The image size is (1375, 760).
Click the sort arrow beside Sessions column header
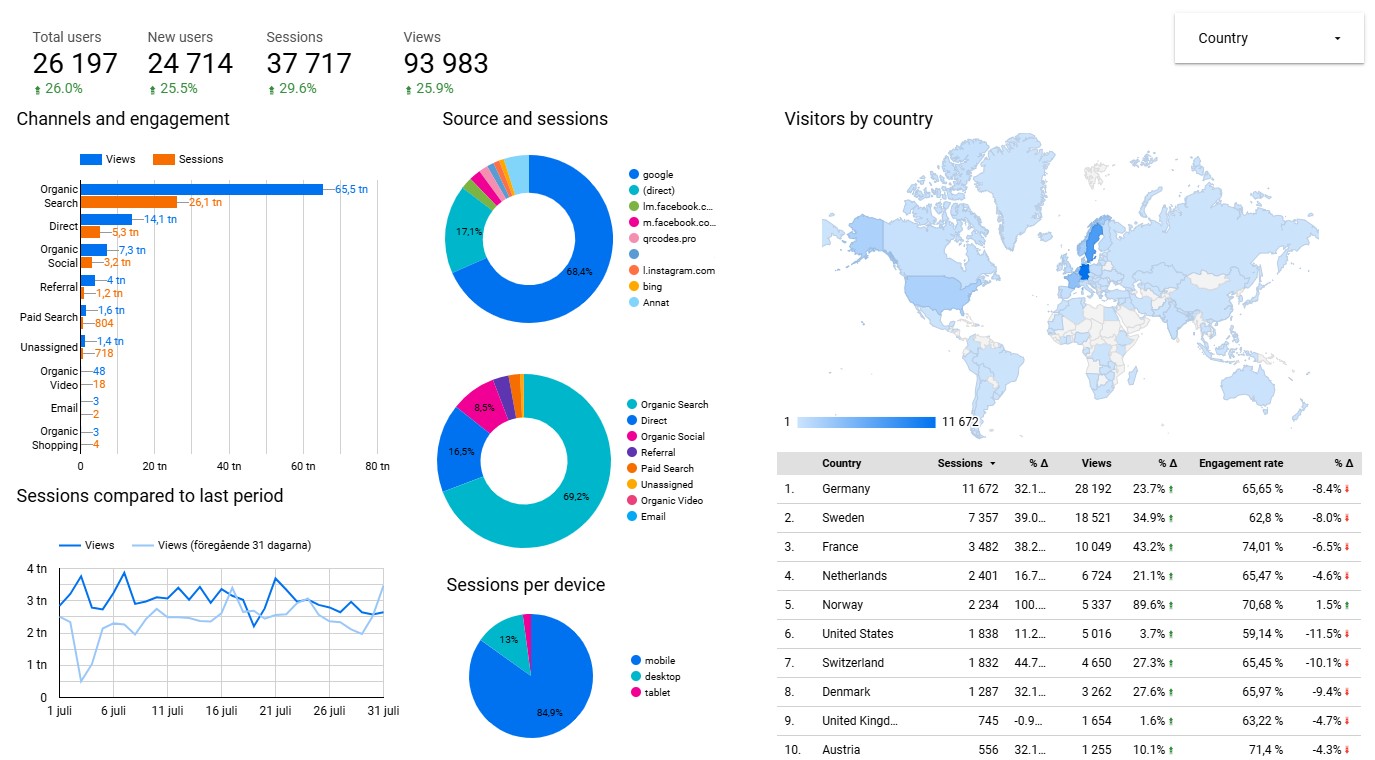click(992, 464)
